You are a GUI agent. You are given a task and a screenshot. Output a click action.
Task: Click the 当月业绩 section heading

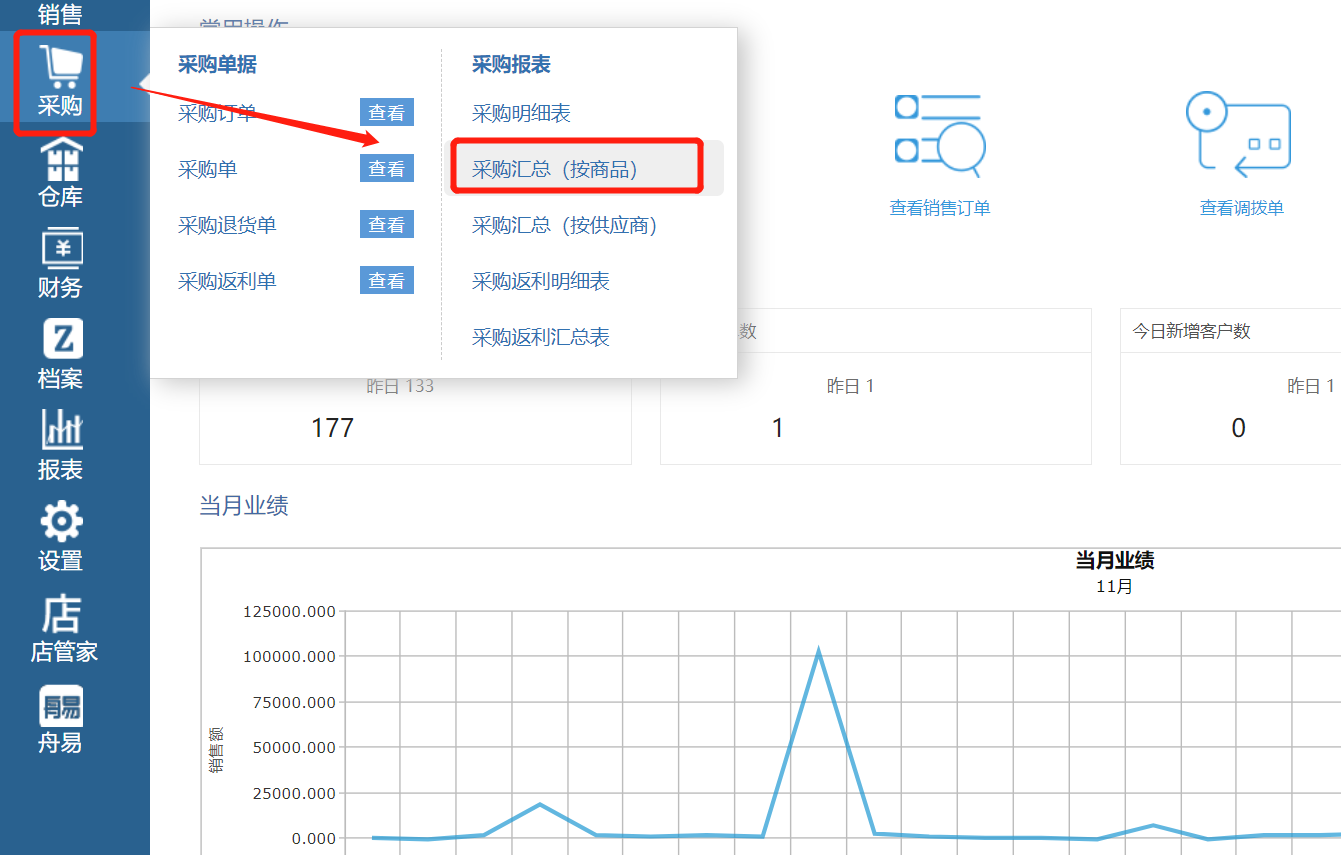(x=244, y=506)
